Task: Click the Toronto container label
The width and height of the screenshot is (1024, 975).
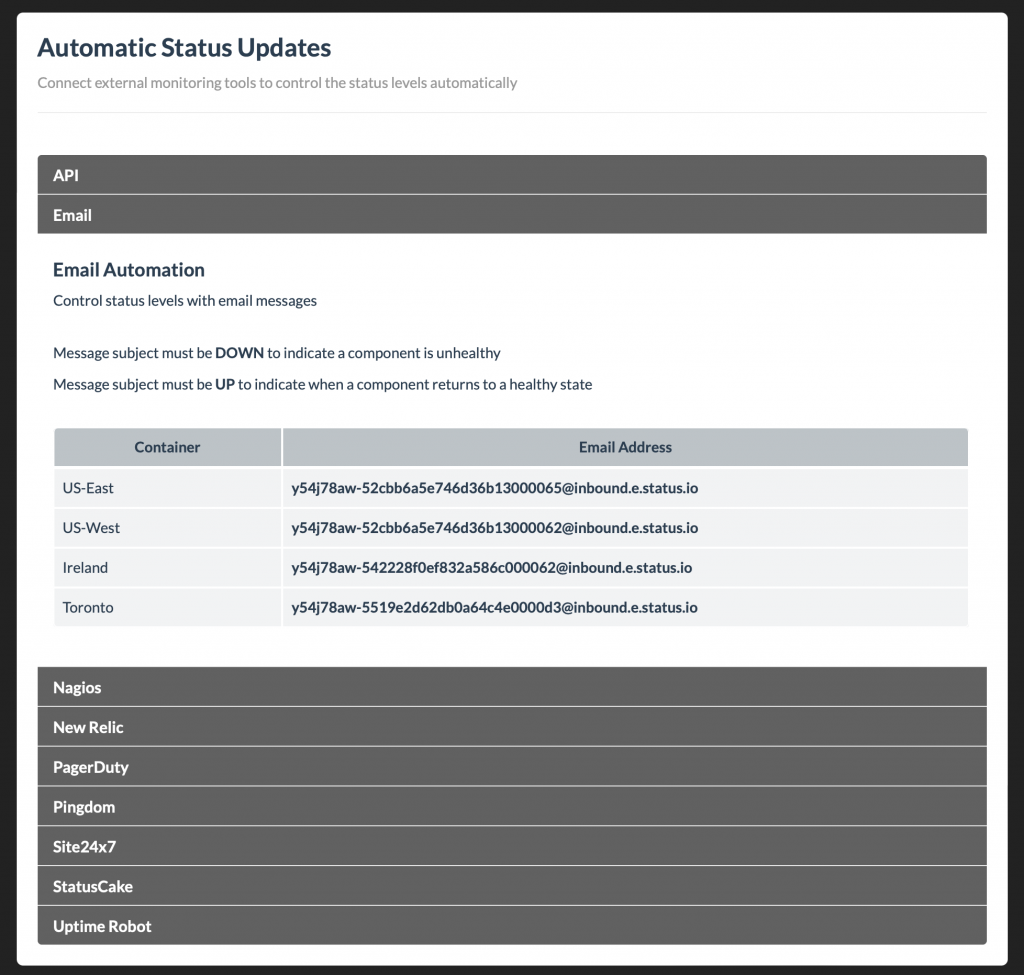Action: (87, 607)
